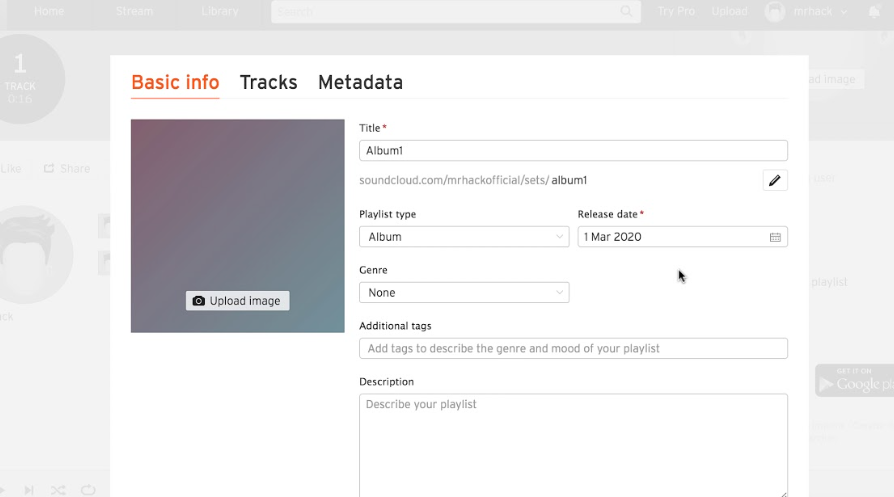Toggle repeat in the player bar

tap(88, 489)
